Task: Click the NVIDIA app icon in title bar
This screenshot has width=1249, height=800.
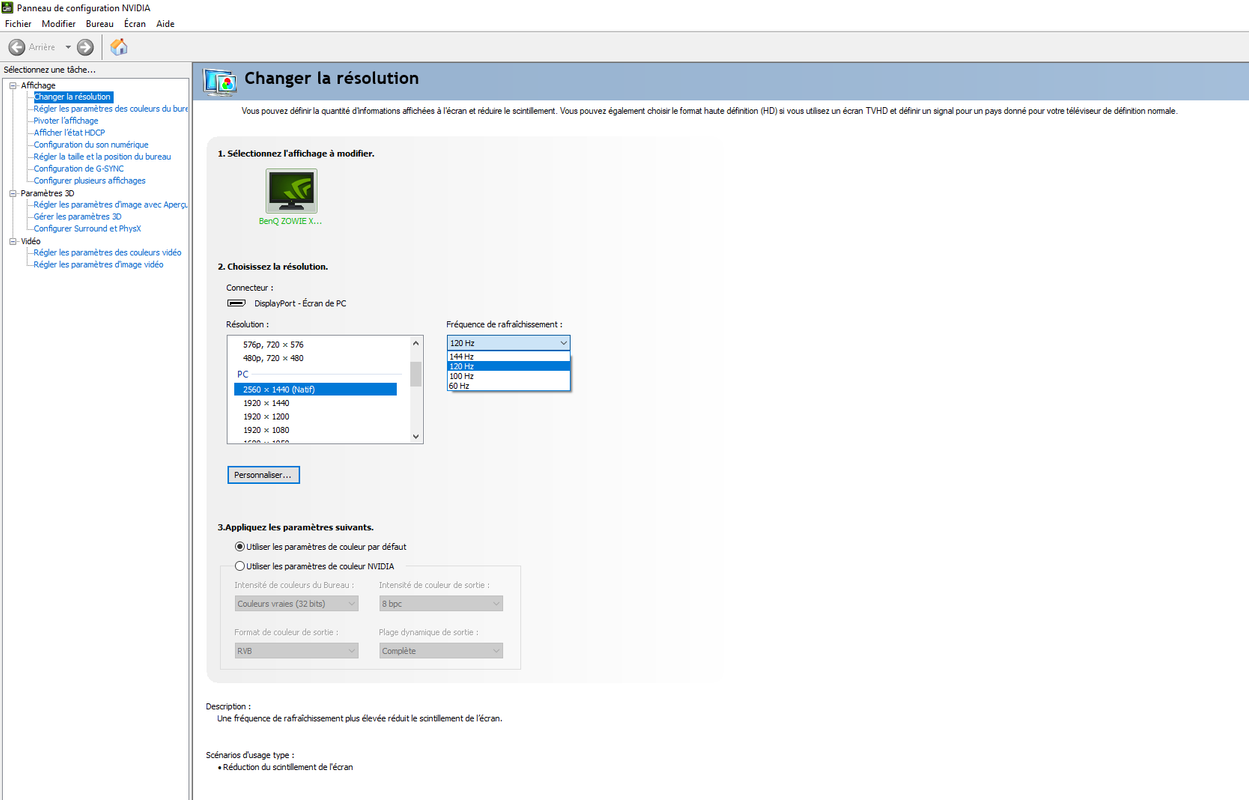Action: pos(8,8)
